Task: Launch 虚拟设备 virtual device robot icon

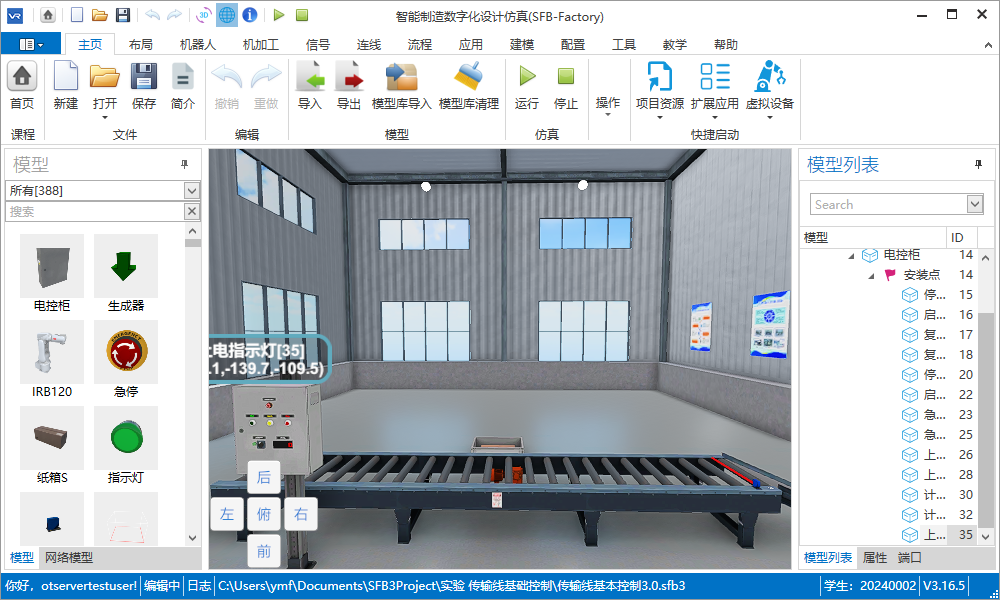Action: pos(769,77)
